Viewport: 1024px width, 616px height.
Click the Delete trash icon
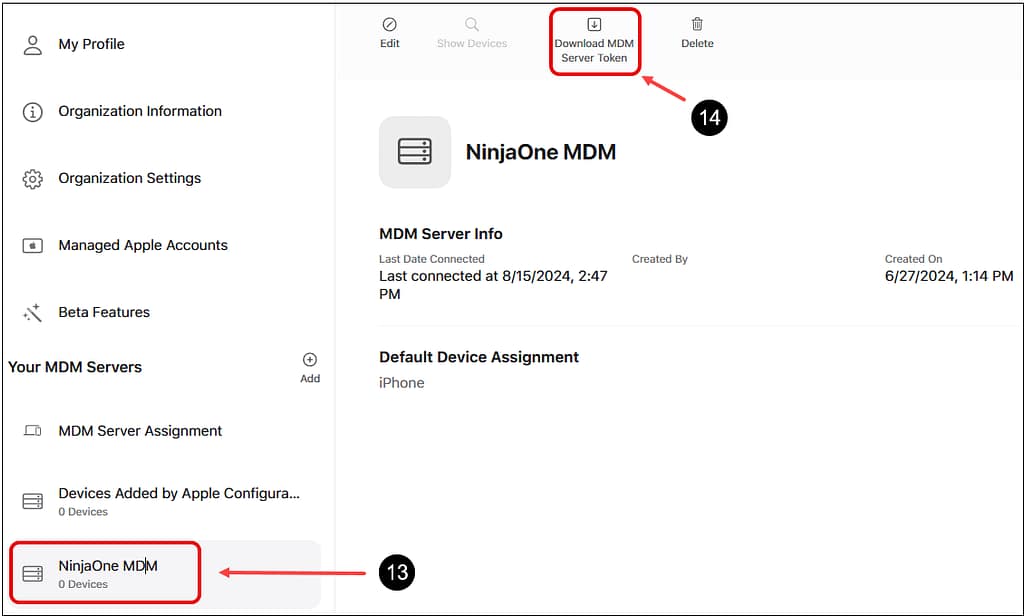click(697, 24)
